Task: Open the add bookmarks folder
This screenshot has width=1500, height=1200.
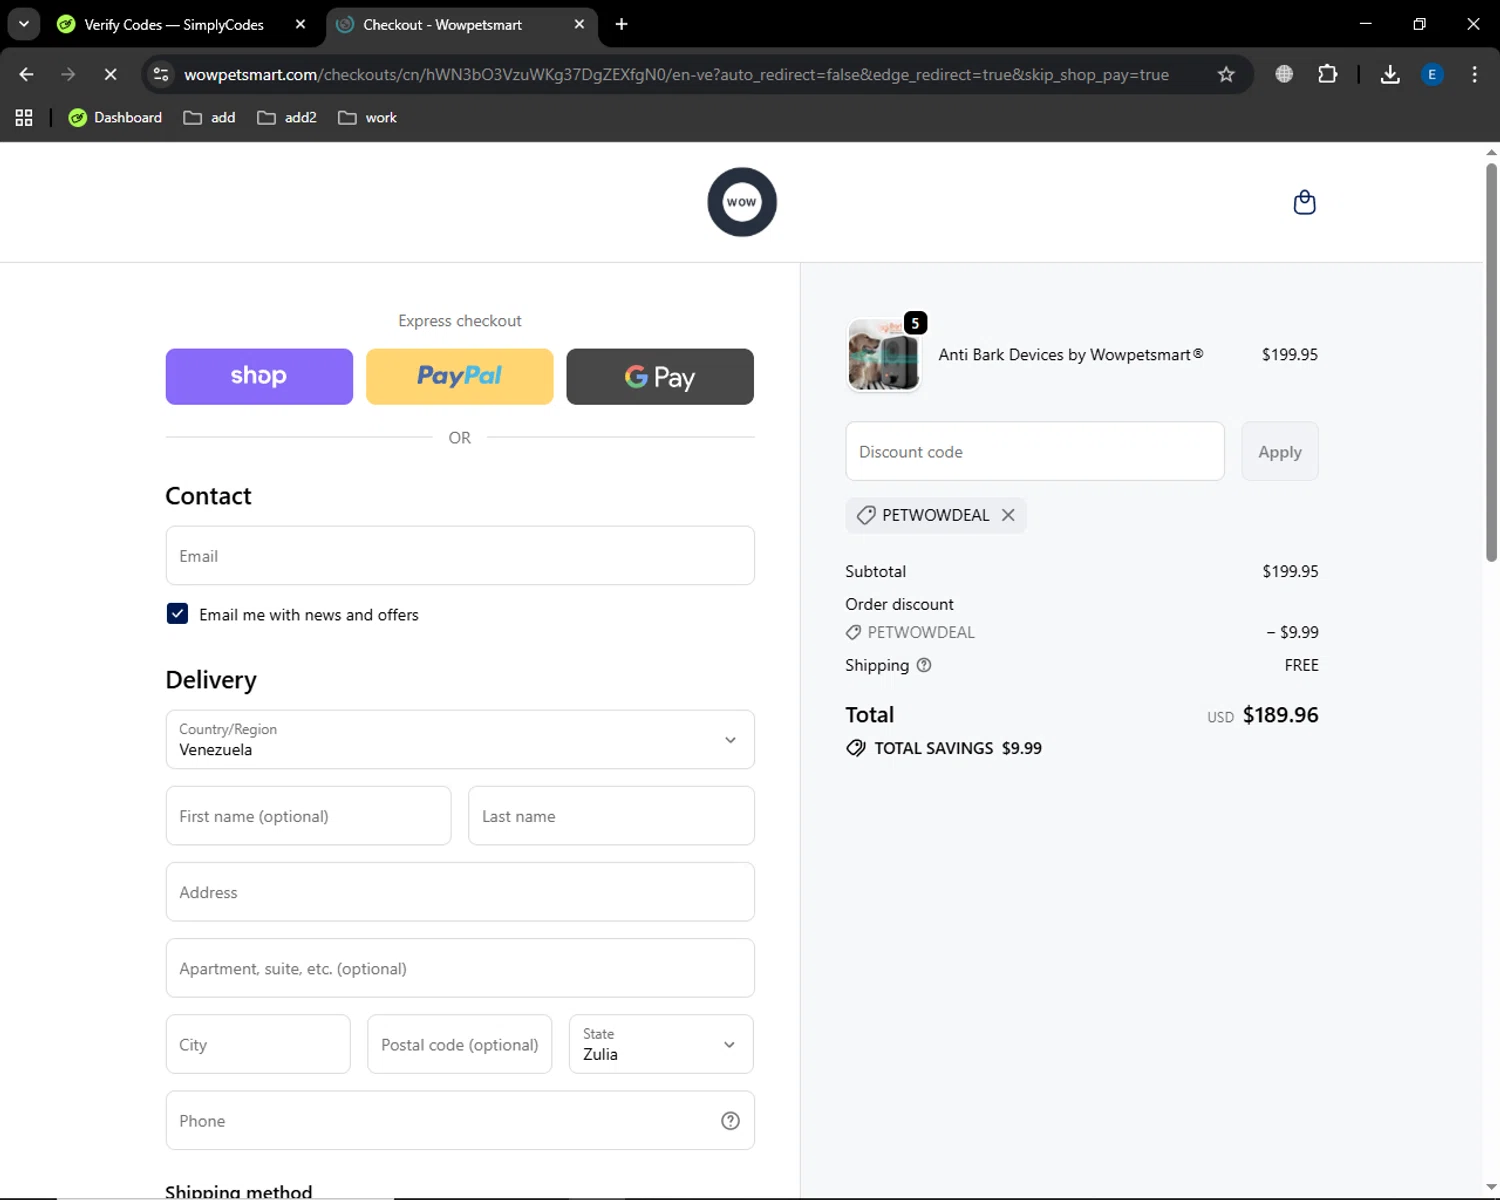Action: [210, 118]
